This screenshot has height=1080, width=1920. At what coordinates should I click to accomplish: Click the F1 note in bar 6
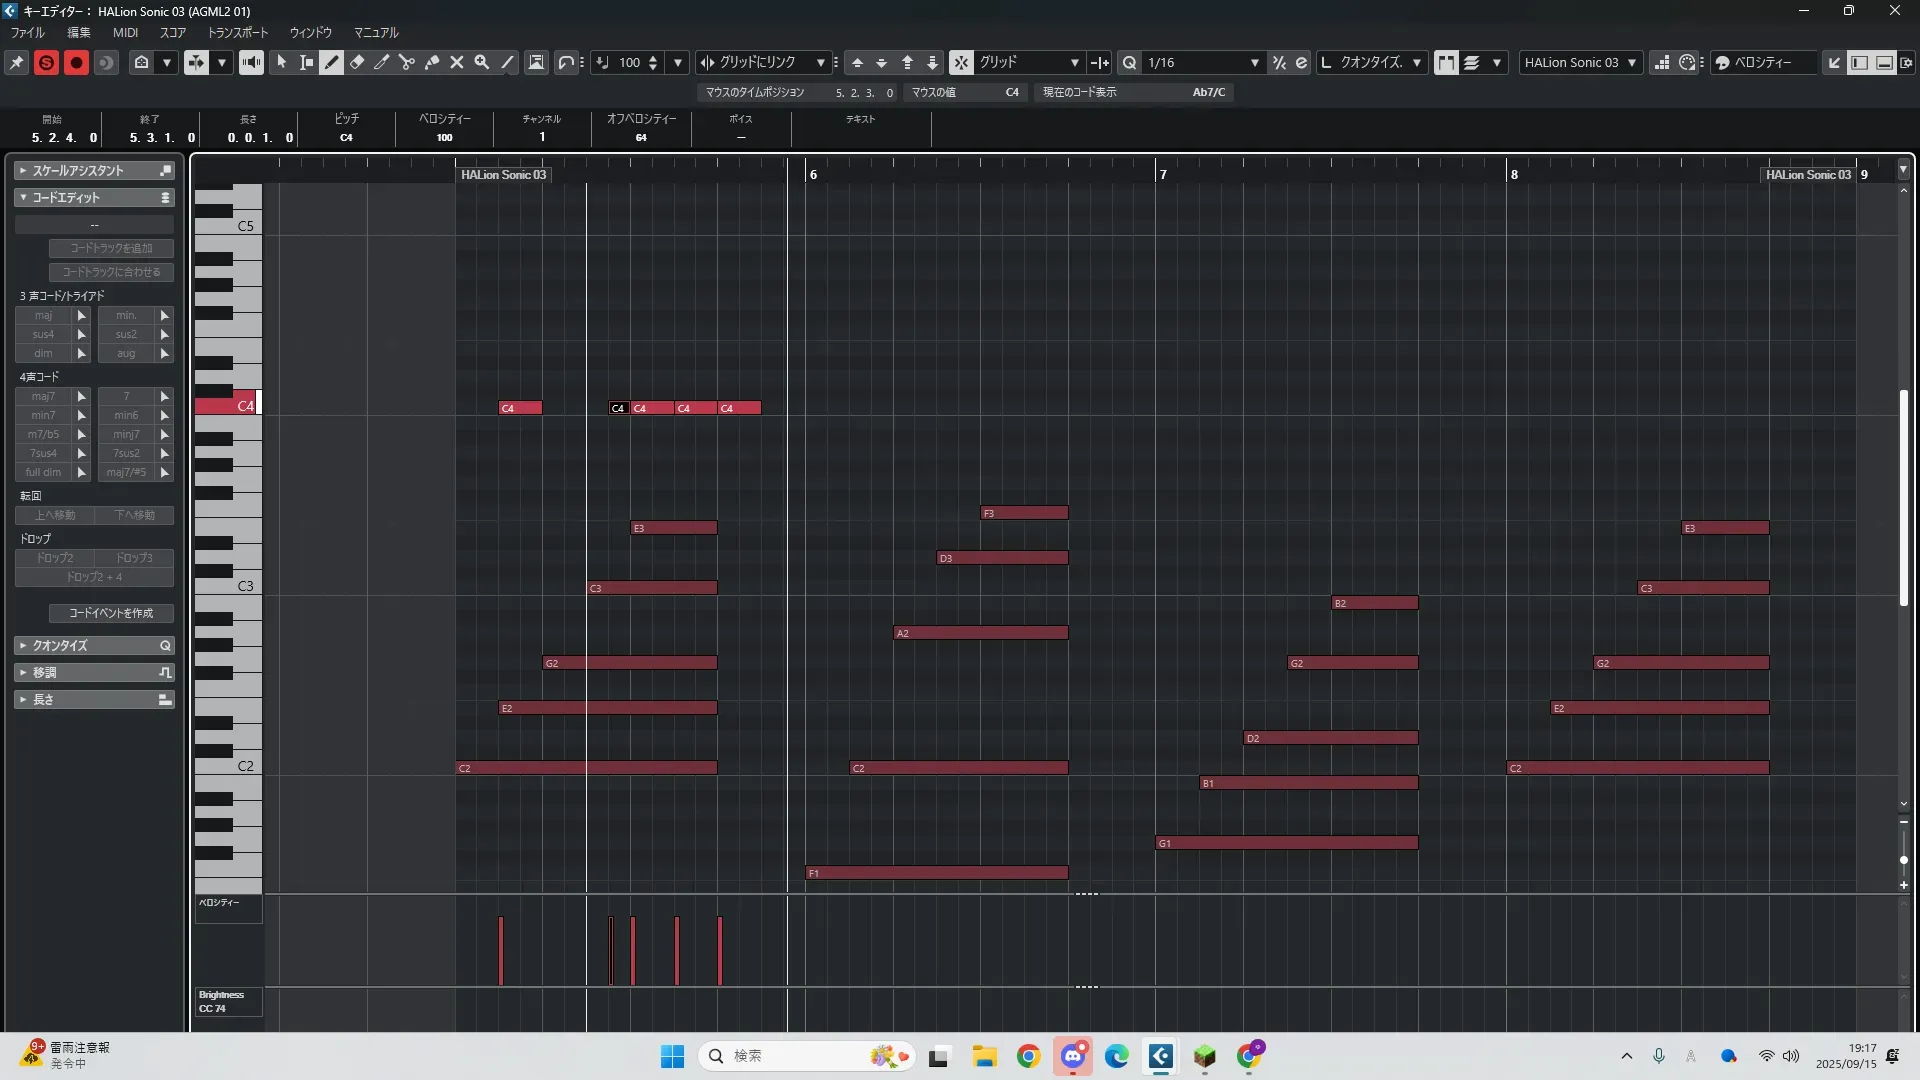click(x=936, y=873)
